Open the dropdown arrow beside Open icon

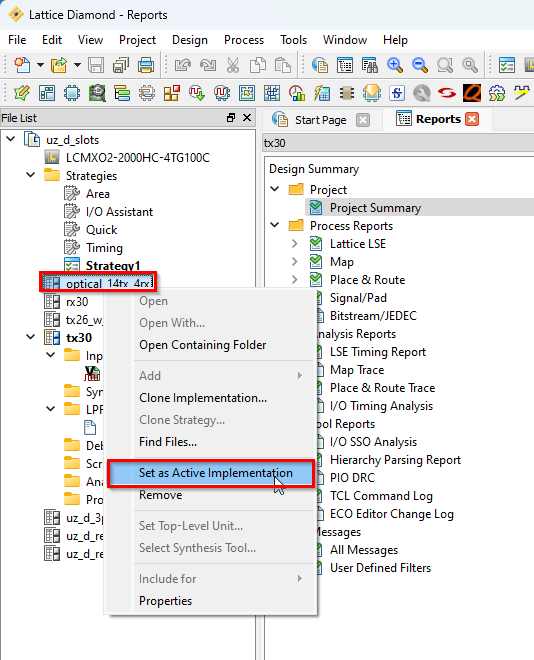[x=77, y=65]
